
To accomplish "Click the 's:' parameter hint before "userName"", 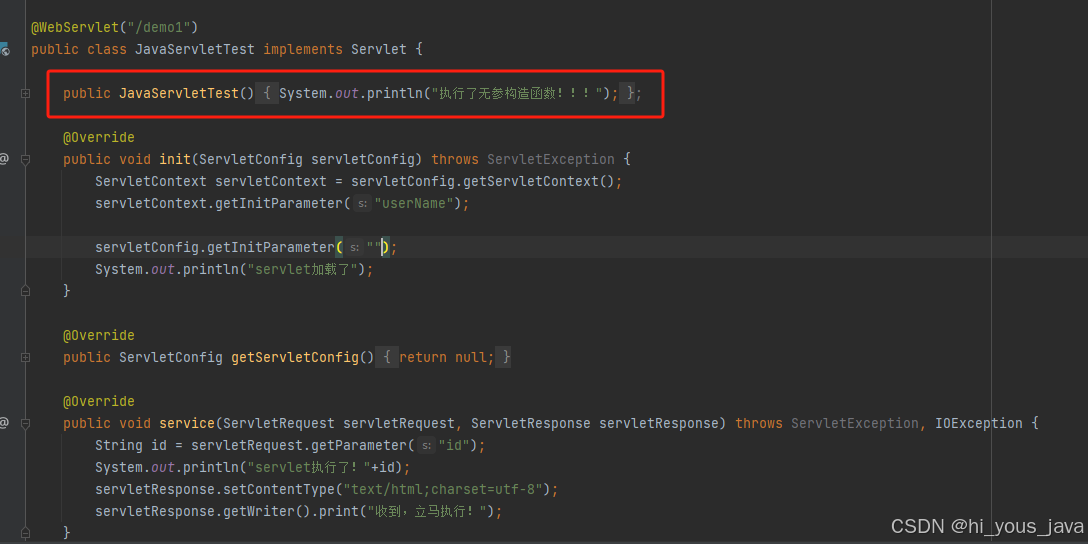I will (x=362, y=204).
